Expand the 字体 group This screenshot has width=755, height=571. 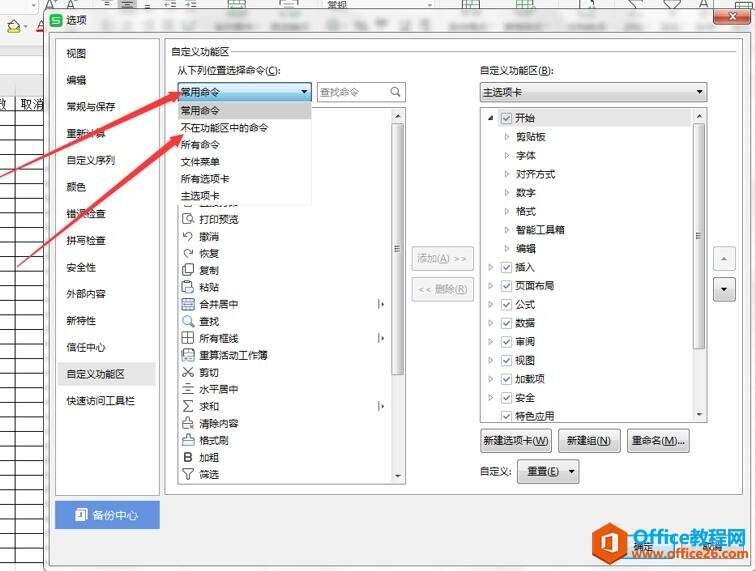(x=507, y=156)
